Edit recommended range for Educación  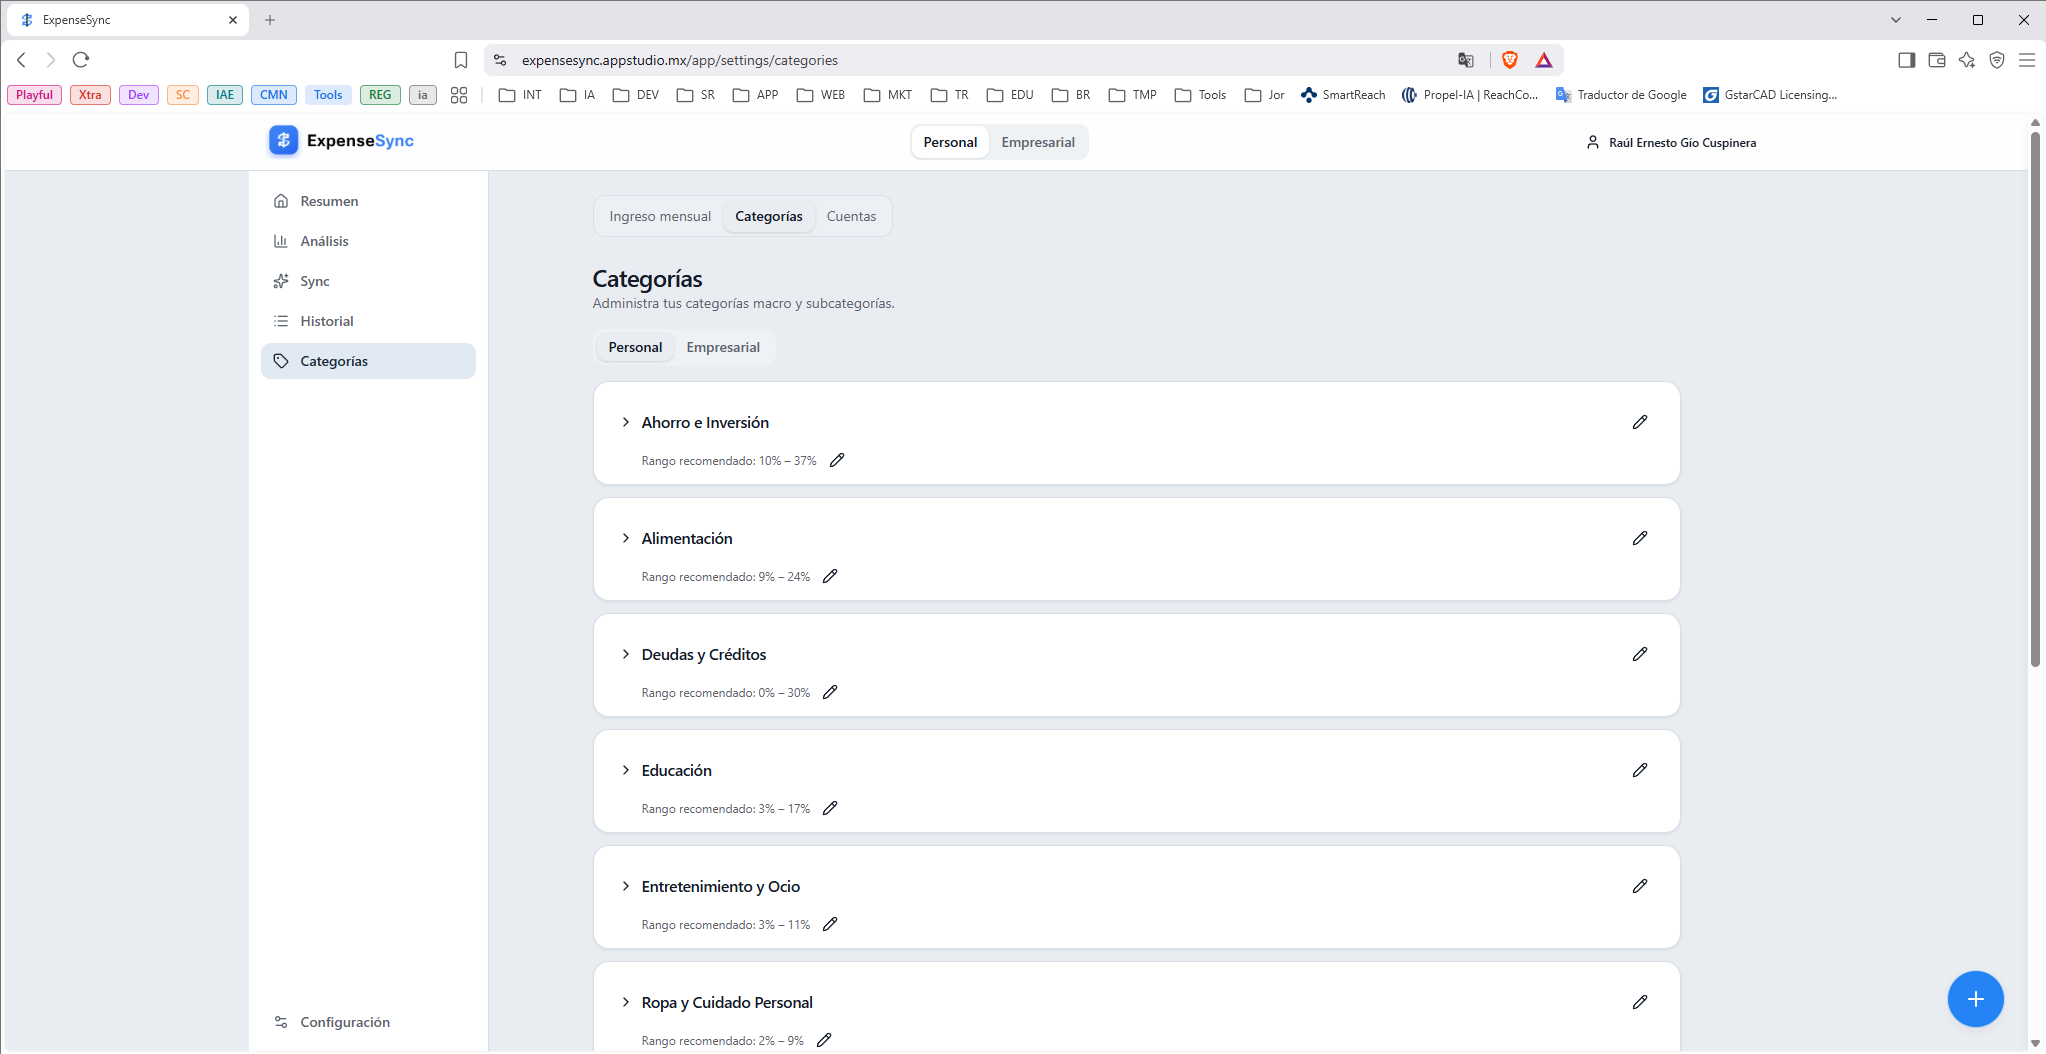click(x=830, y=808)
